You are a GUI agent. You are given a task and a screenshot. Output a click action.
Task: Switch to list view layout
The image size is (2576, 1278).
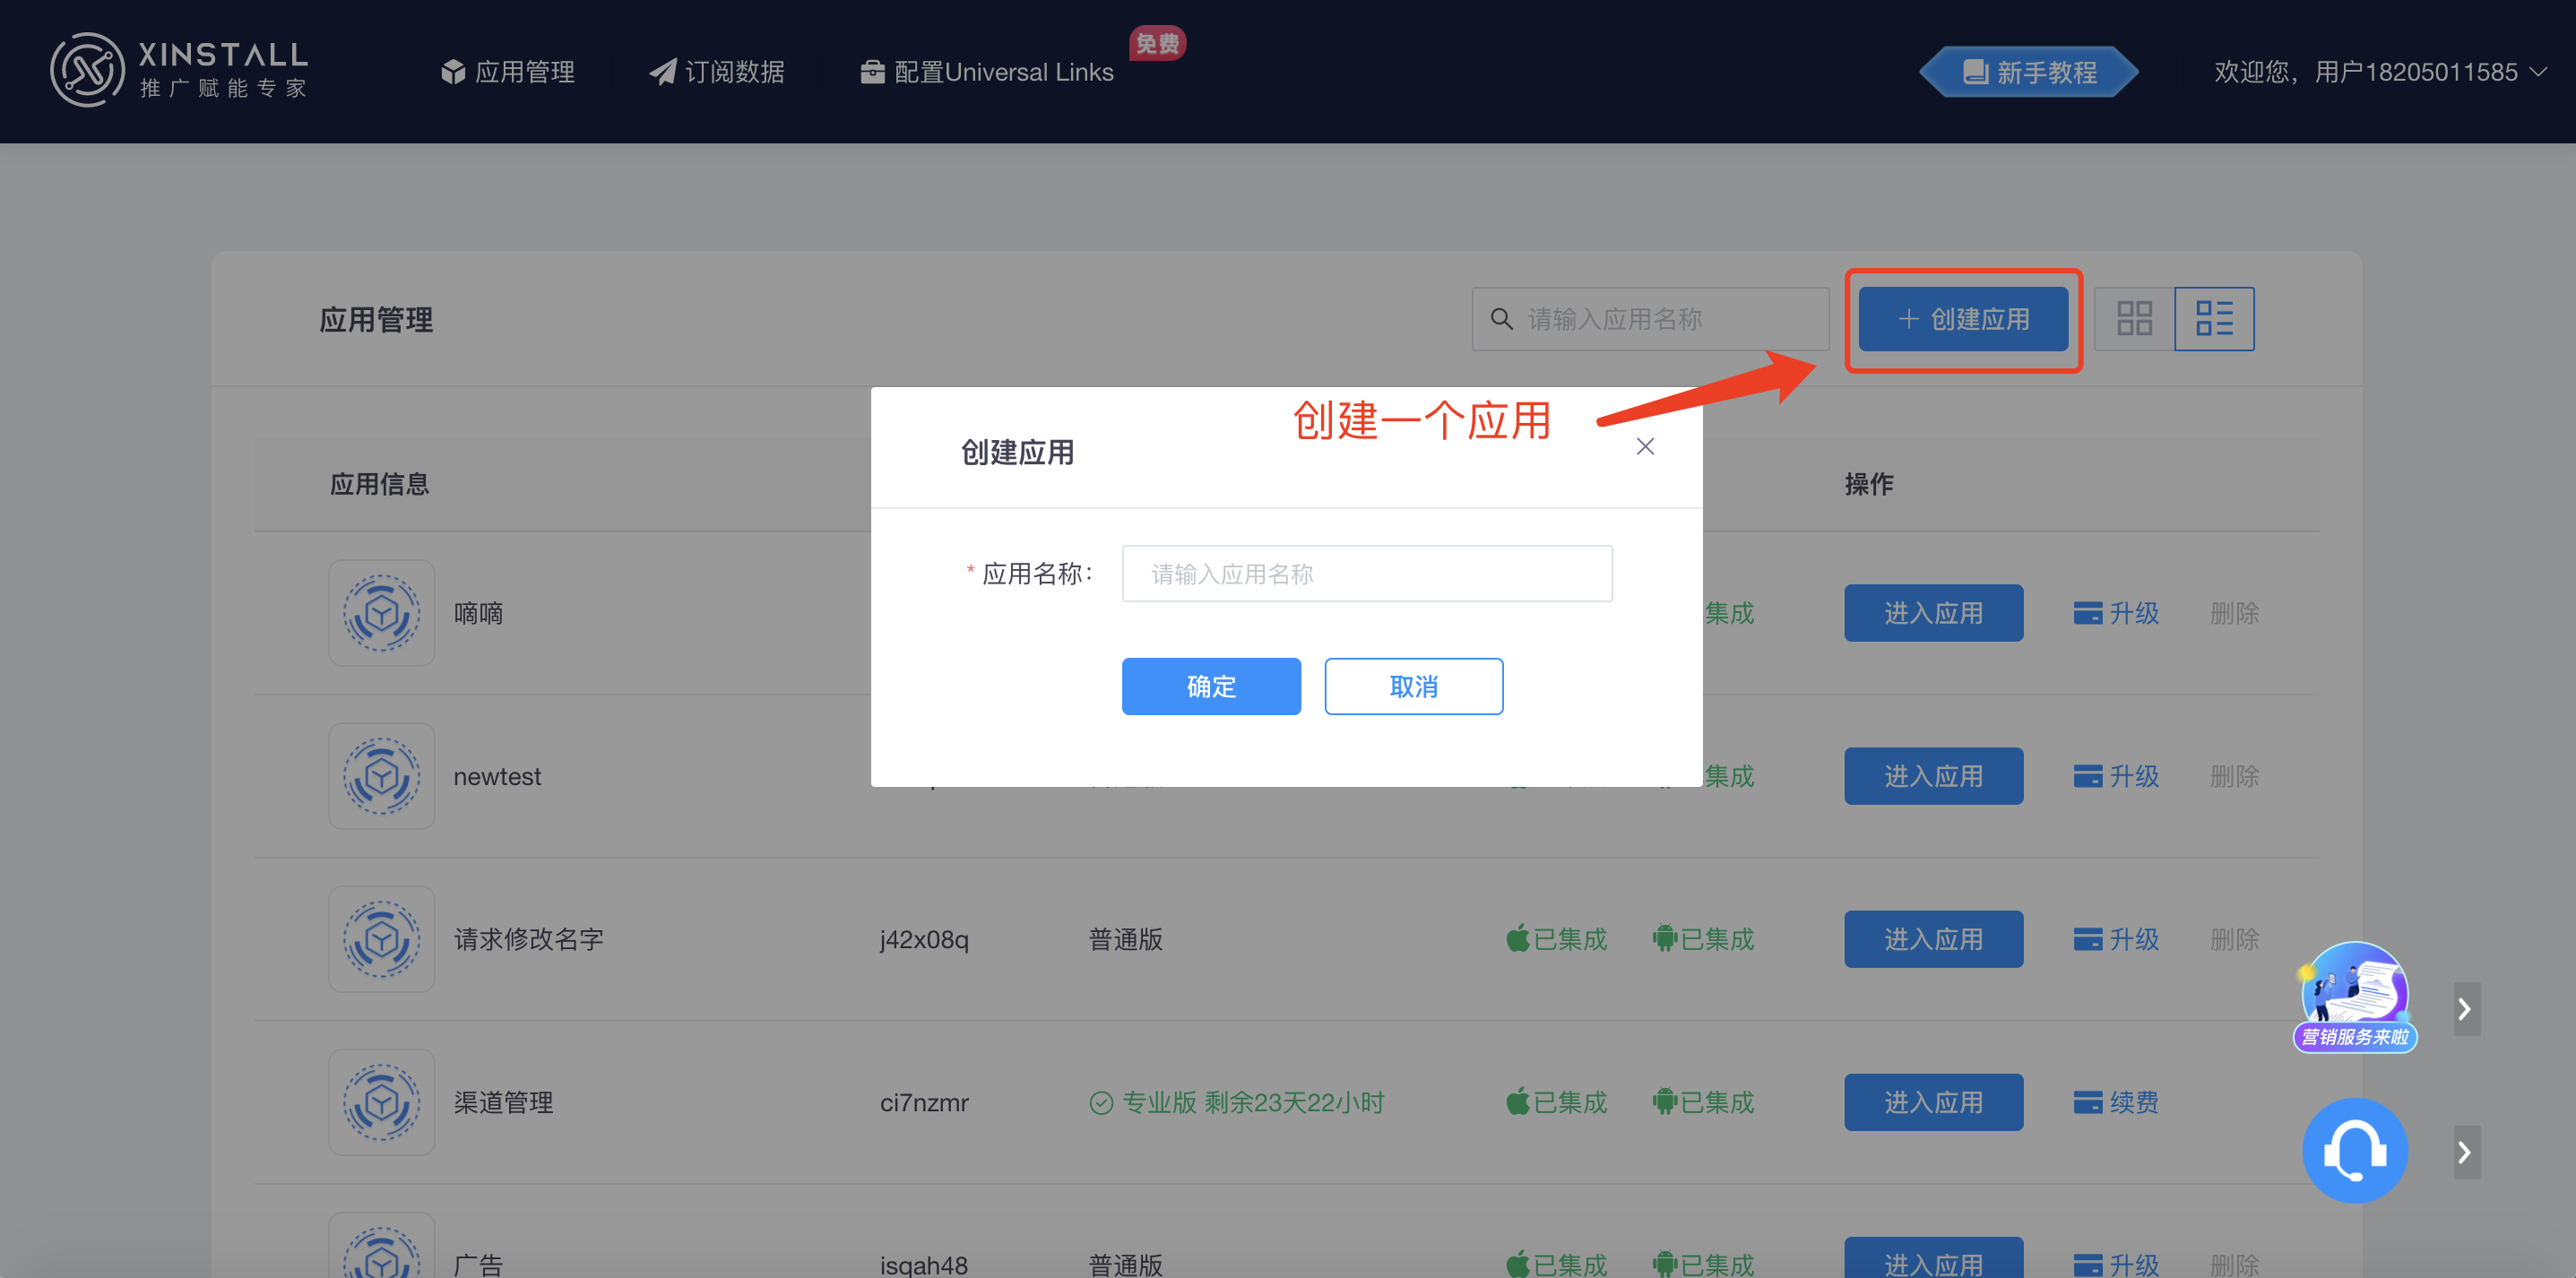pos(2213,319)
